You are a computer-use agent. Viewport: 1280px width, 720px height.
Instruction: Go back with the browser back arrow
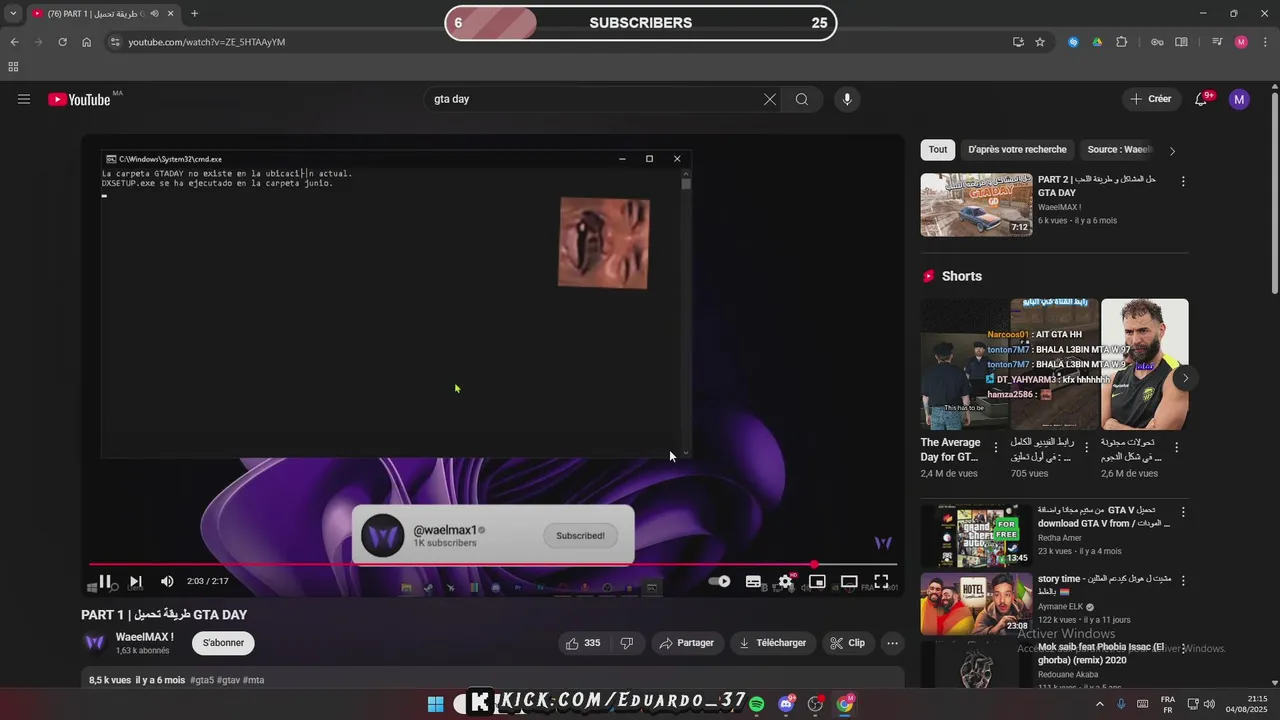(x=14, y=42)
